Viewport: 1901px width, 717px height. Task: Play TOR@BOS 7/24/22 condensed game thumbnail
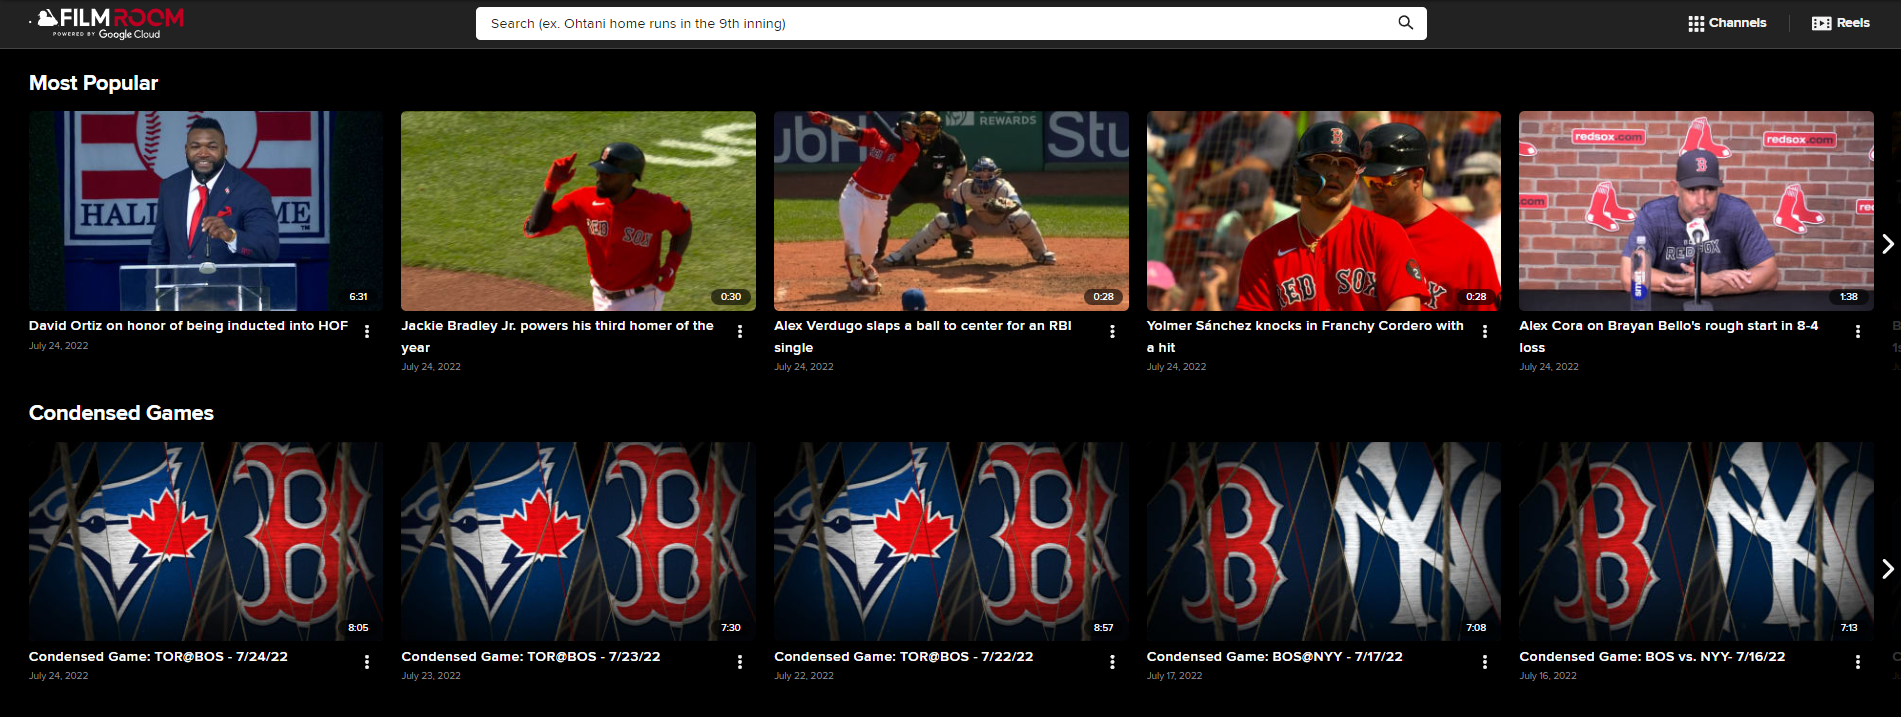[206, 541]
